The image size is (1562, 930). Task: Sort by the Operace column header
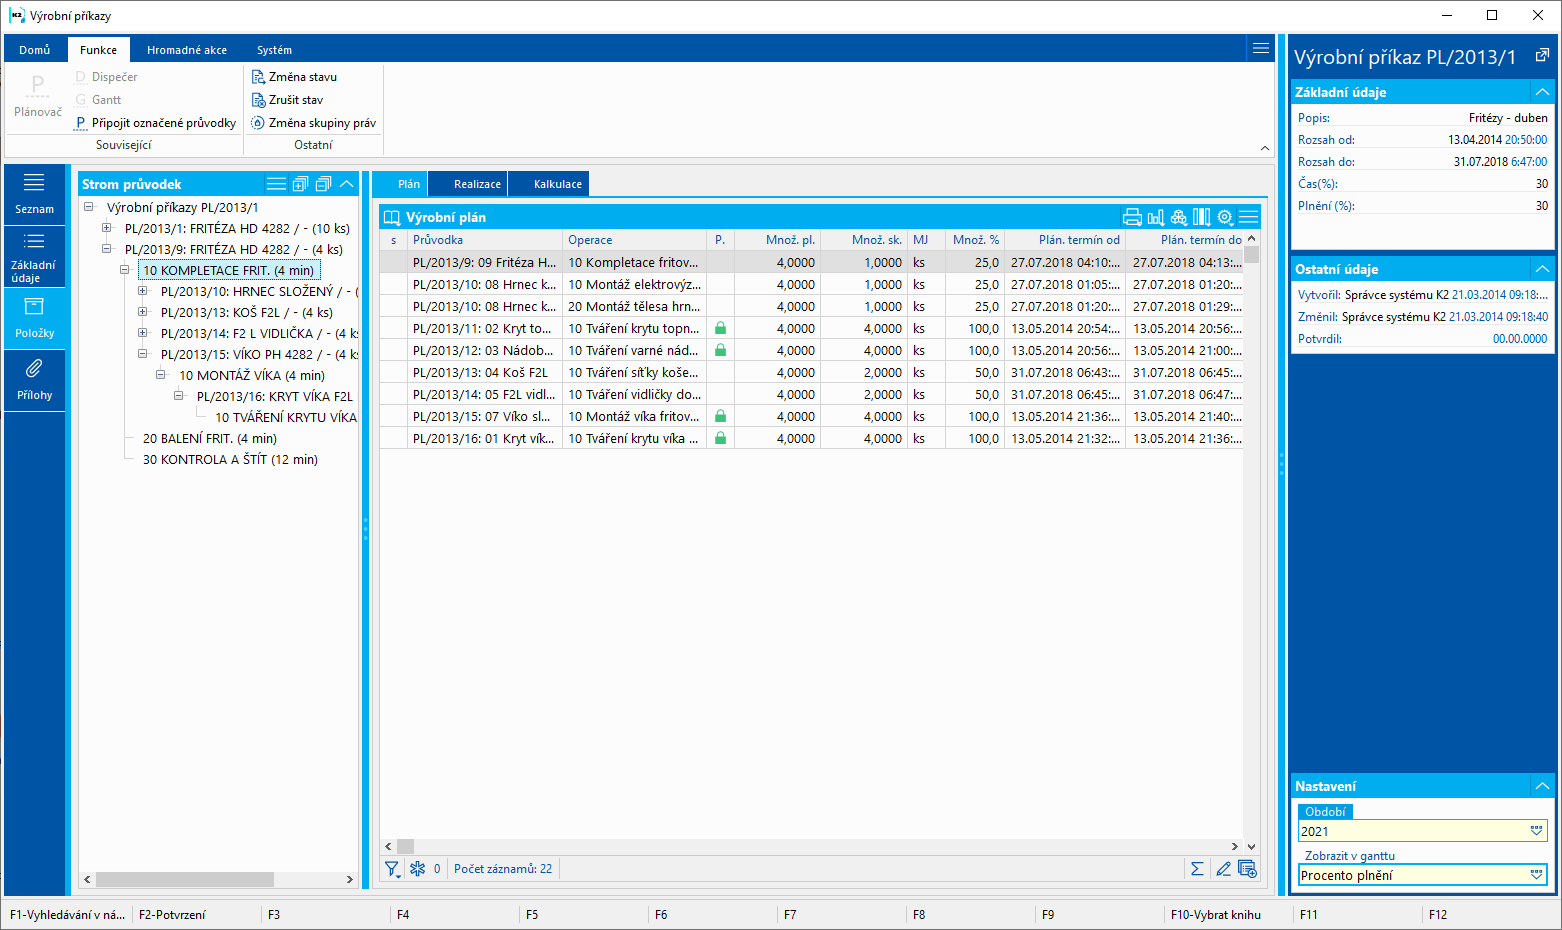(634, 240)
